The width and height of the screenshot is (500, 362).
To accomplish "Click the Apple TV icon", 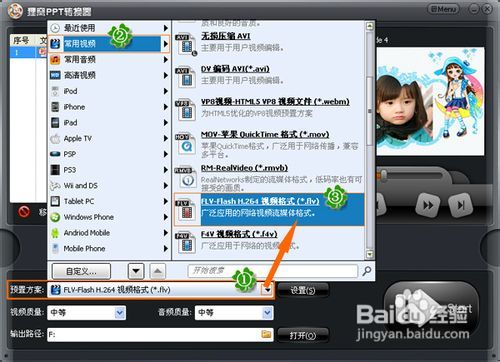I will pos(55,138).
